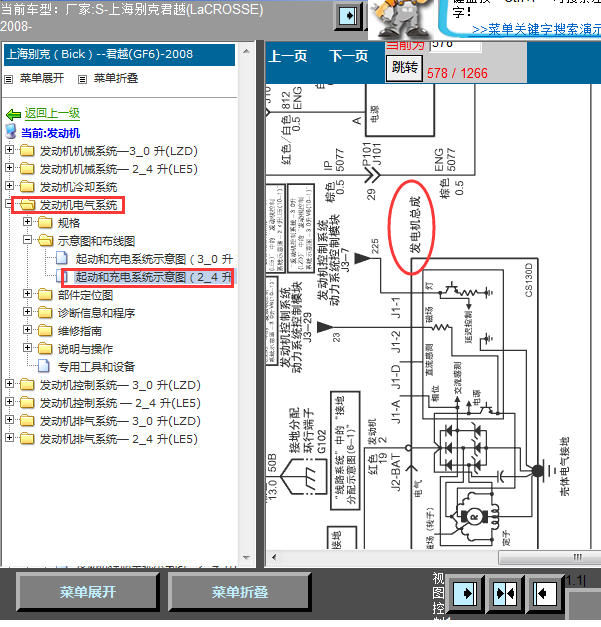Click the 跳转 jump button
Image resolution: width=601 pixels, height=627 pixels.
[404, 68]
